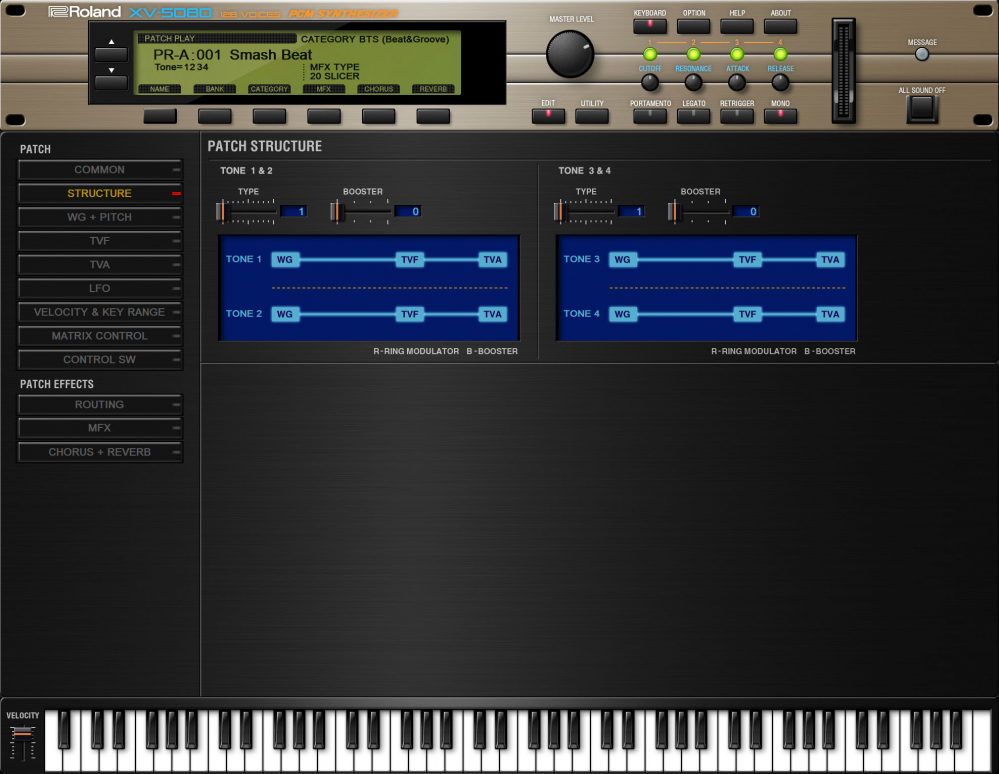The image size is (999, 774).
Task: Click the TVF block of Tone 1
Action: click(410, 259)
